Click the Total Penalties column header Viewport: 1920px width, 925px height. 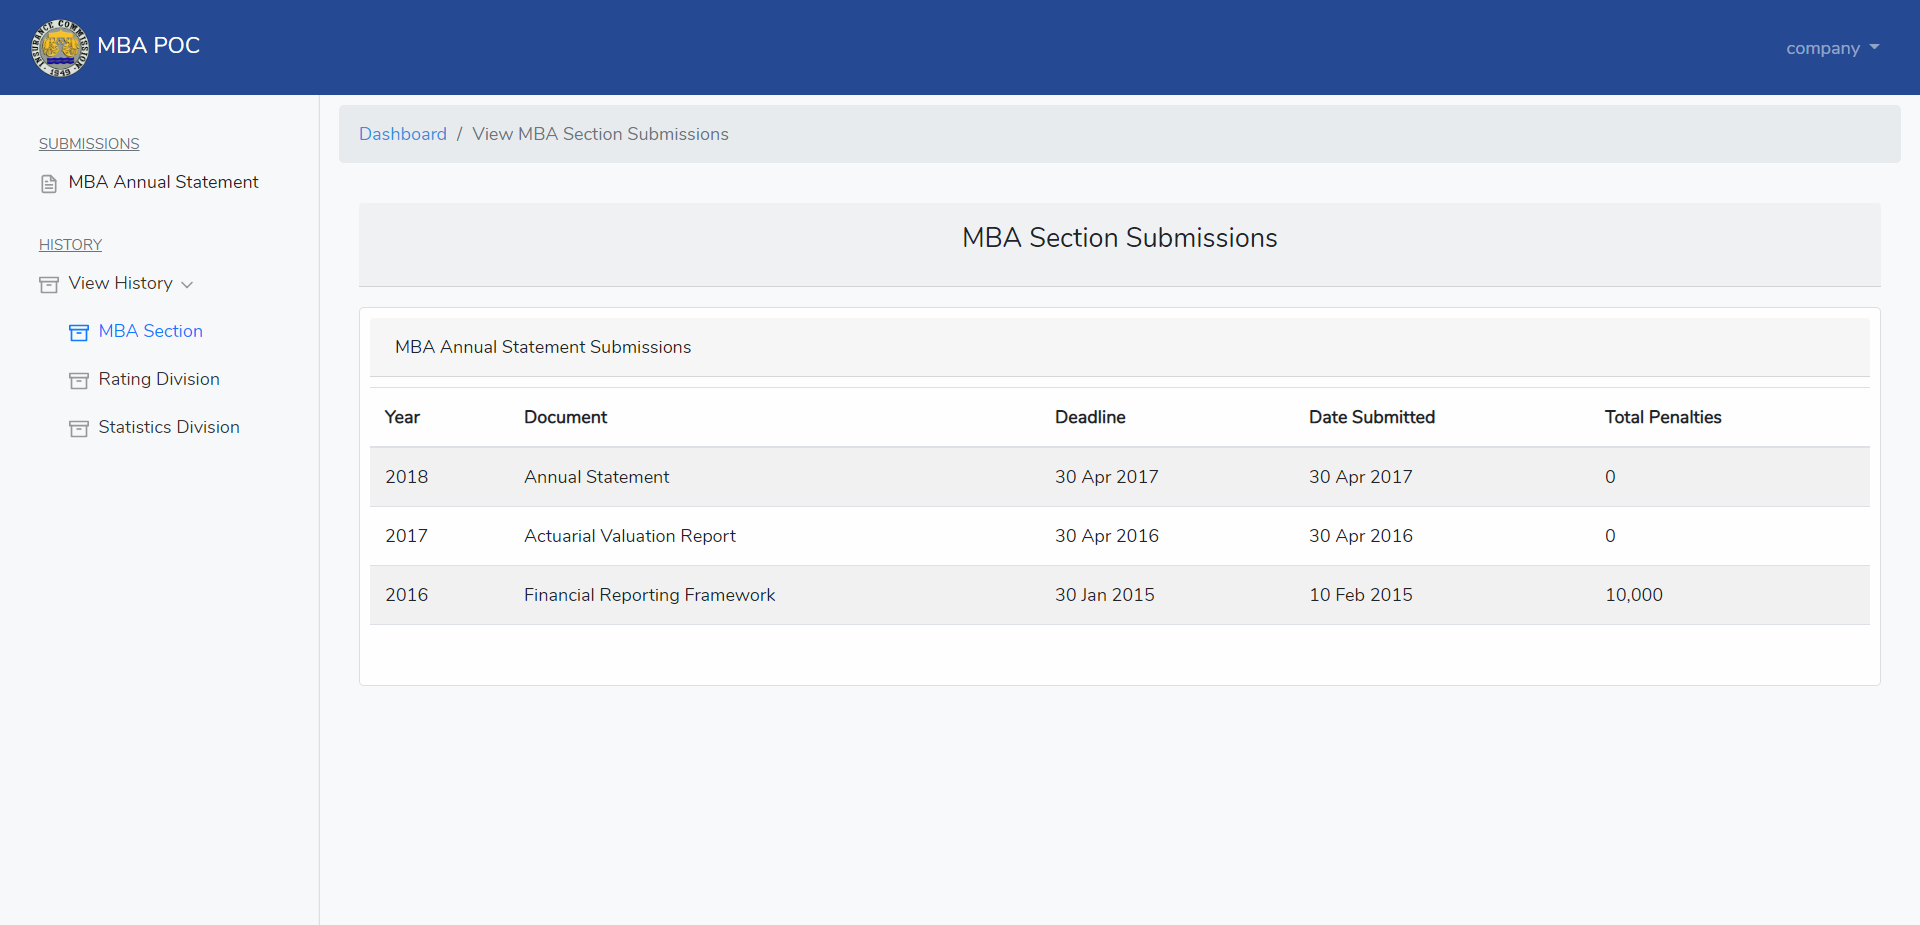click(1663, 417)
